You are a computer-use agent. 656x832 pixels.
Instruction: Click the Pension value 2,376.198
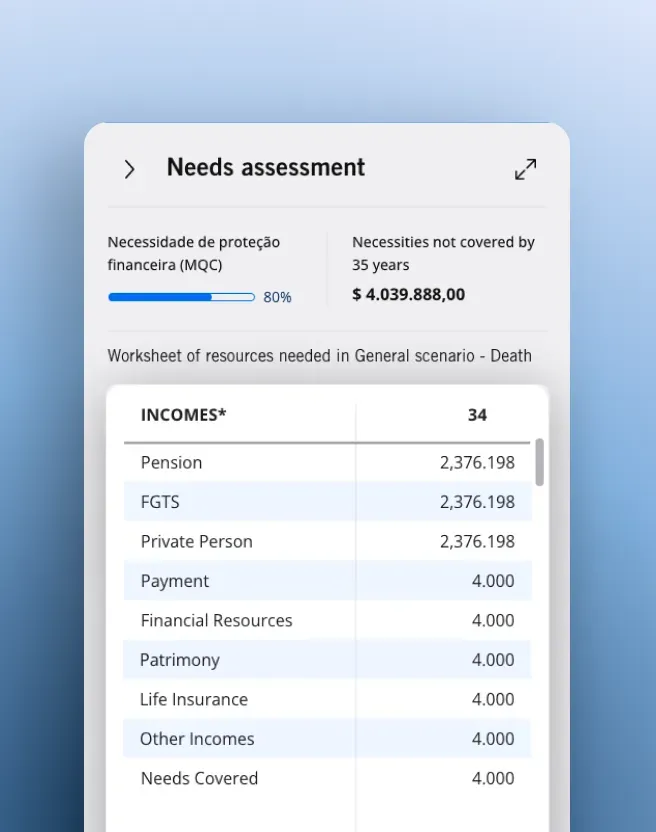click(477, 463)
